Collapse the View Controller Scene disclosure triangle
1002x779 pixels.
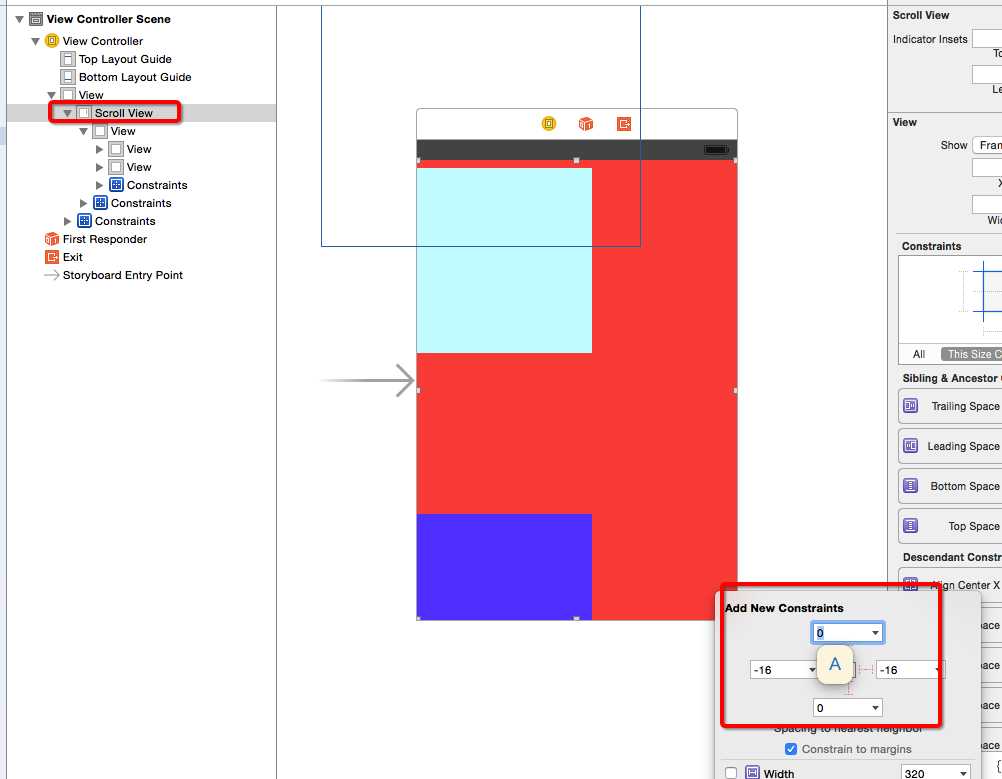[x=19, y=19]
